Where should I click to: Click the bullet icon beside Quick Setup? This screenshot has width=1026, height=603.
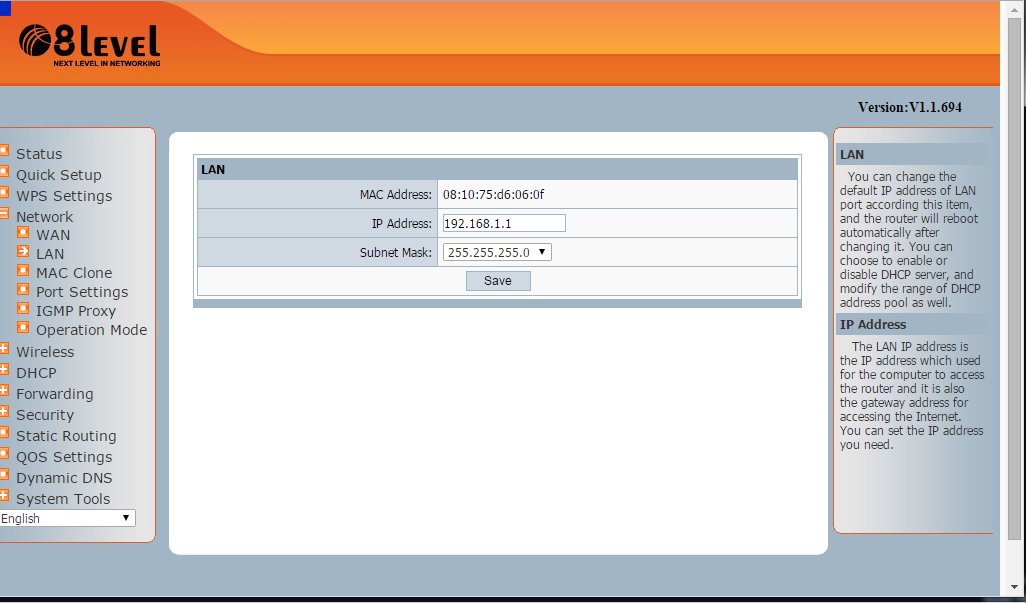pyautogui.click(x=4, y=172)
